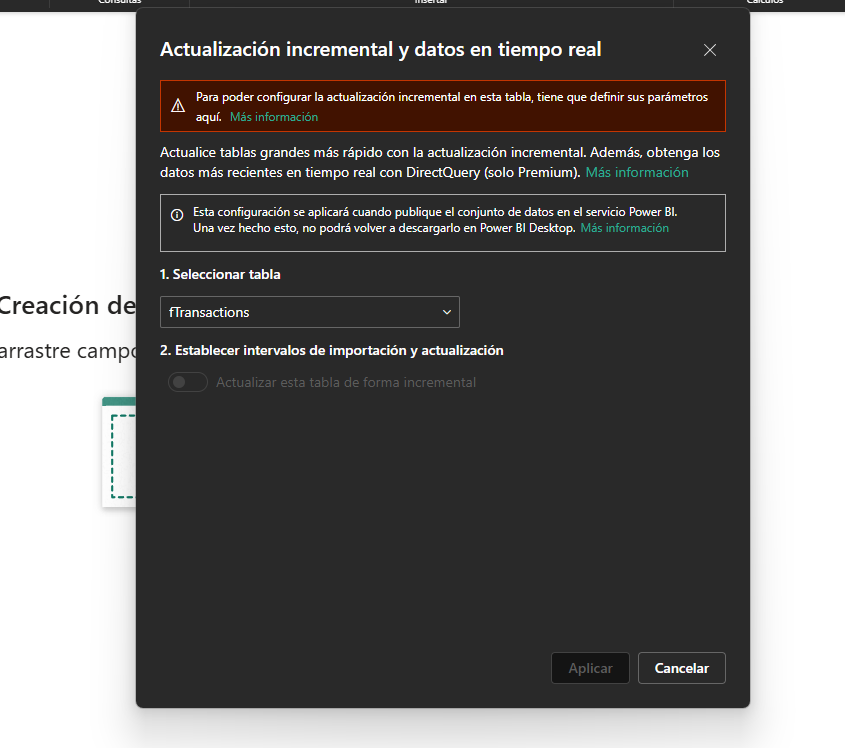Viewport: 845px width, 748px height.
Task: Open 'Más información' link in info notice
Action: 624,228
